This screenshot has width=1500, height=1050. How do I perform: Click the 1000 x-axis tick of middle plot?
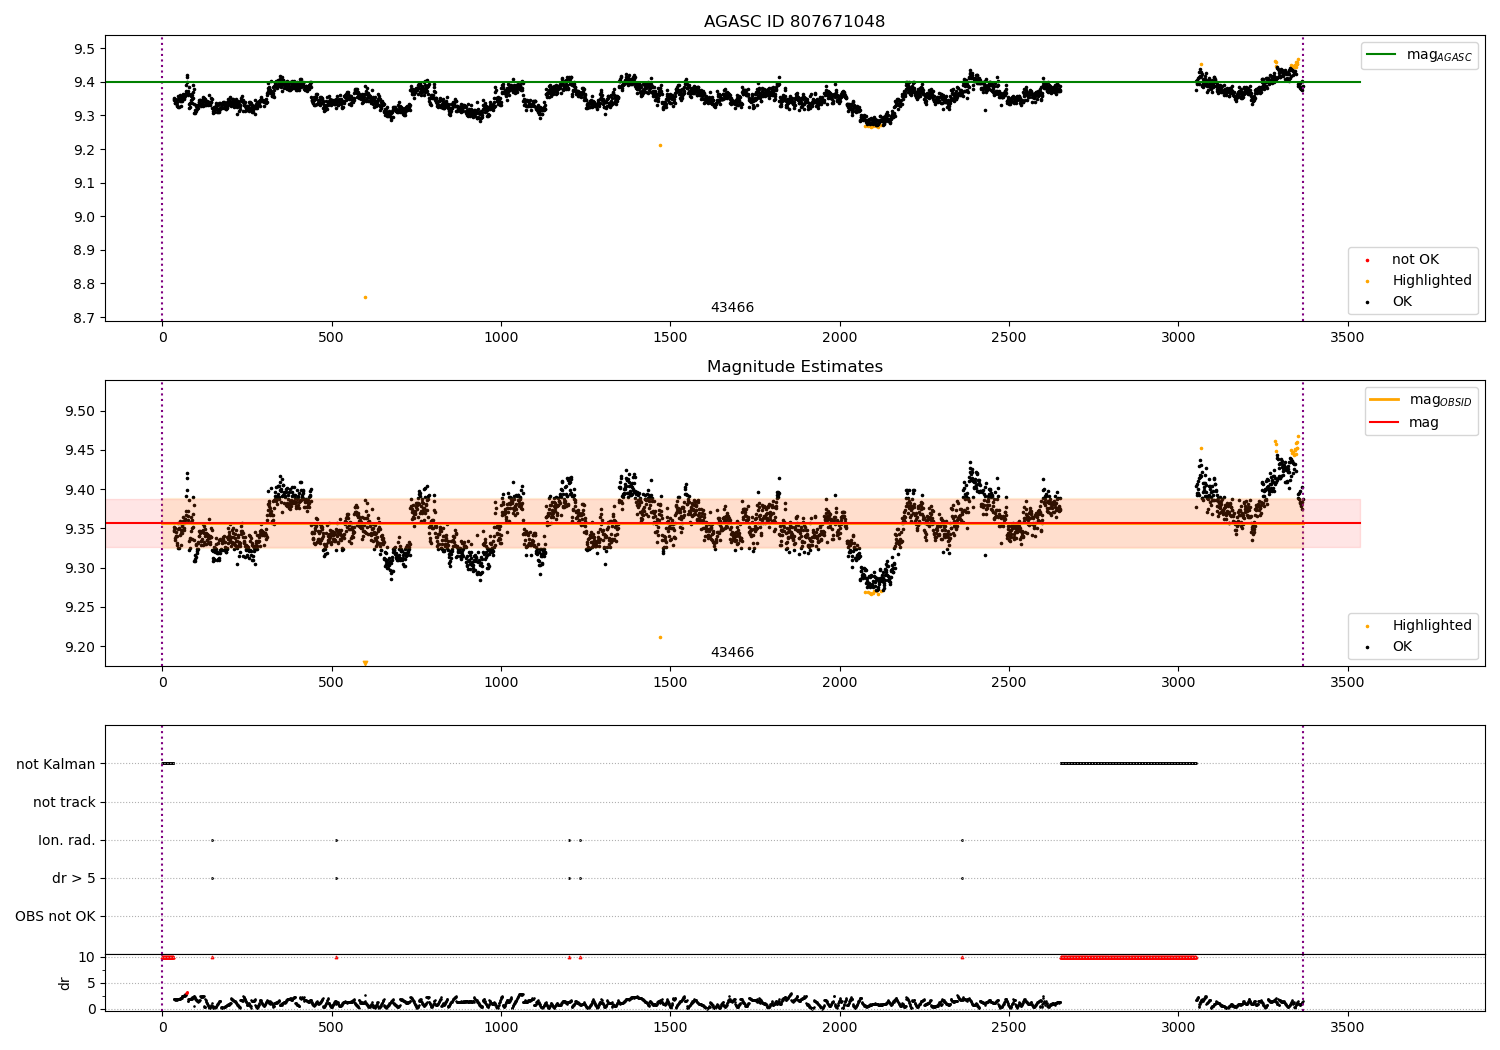point(501,682)
